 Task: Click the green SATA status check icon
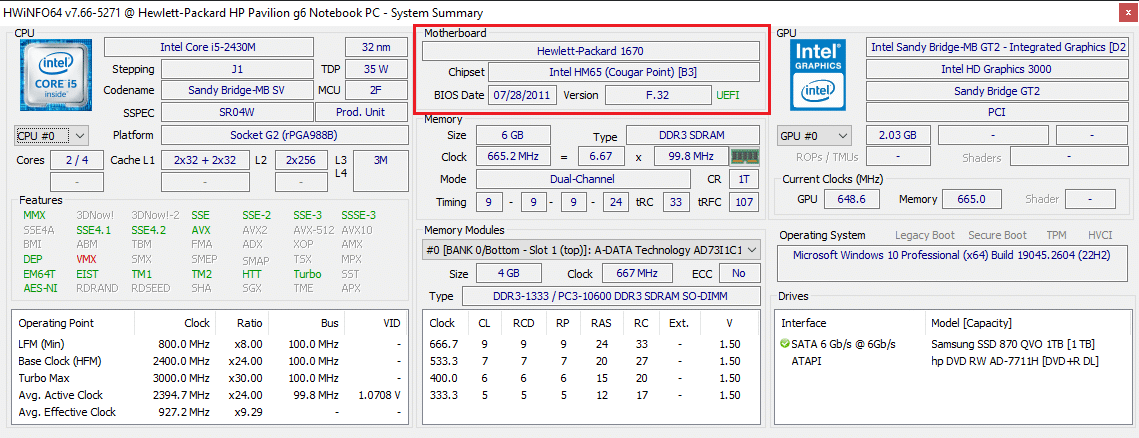(786, 344)
